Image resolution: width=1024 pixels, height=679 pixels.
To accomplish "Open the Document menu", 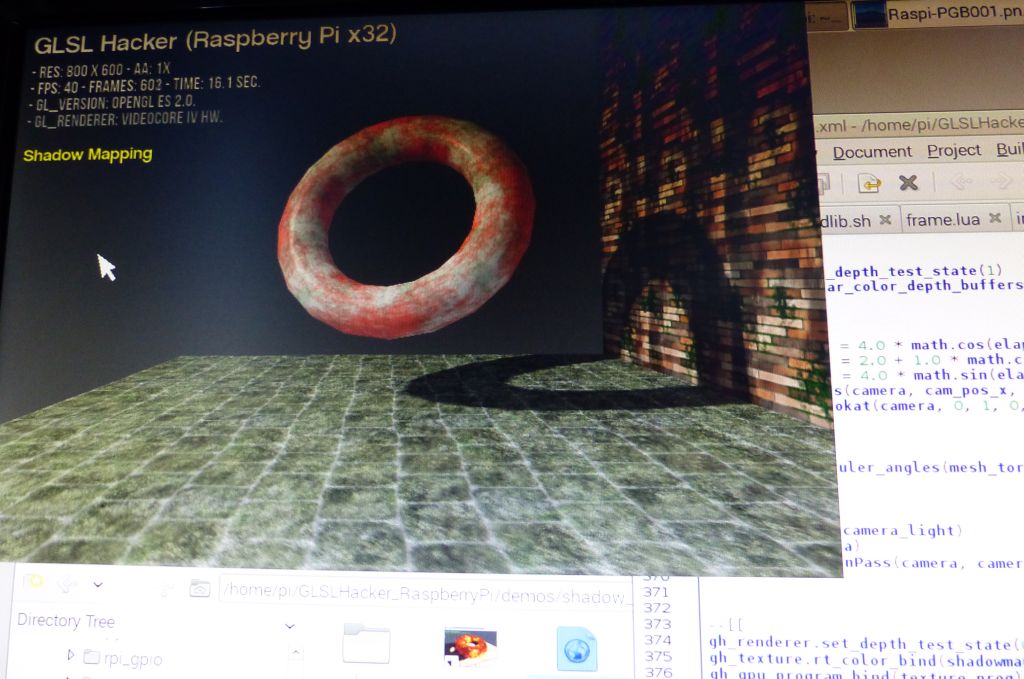I will pos(872,152).
